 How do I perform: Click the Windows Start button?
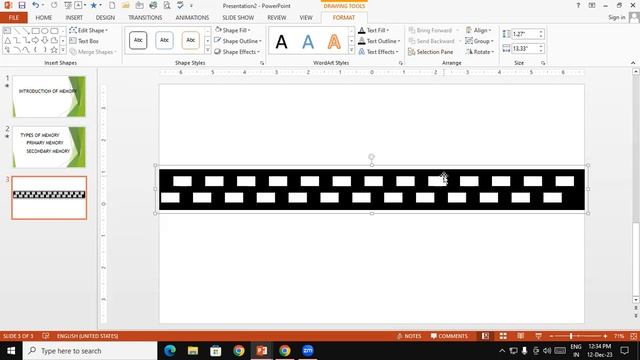pyautogui.click(x=11, y=351)
